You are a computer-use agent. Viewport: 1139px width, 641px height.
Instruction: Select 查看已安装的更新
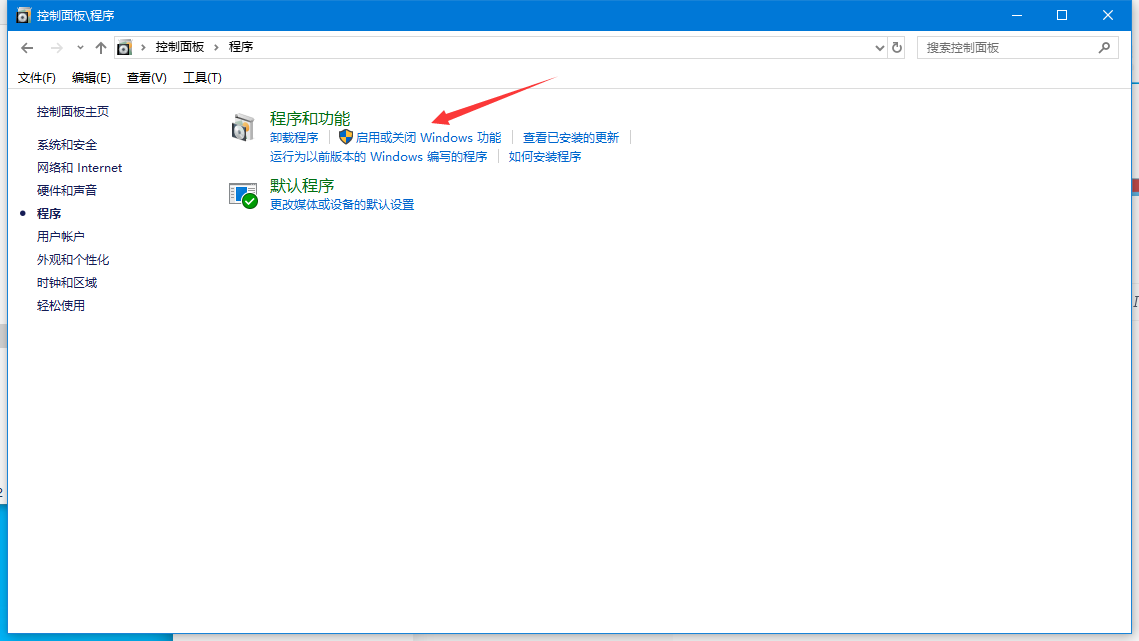coord(571,137)
